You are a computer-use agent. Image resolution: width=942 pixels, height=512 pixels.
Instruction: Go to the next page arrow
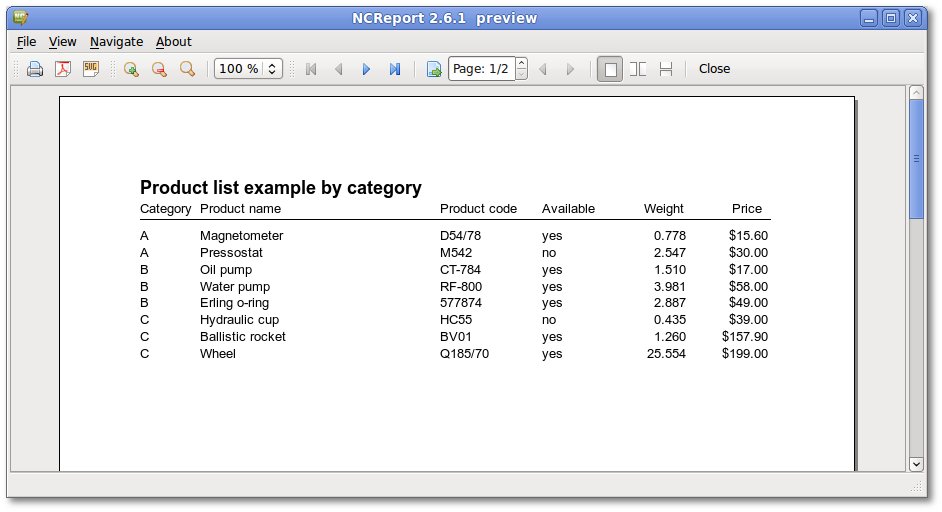point(366,69)
